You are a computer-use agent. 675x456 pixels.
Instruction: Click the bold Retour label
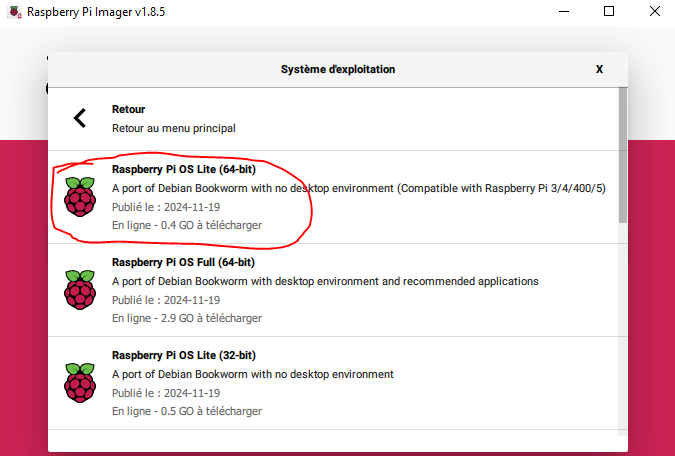coord(128,109)
